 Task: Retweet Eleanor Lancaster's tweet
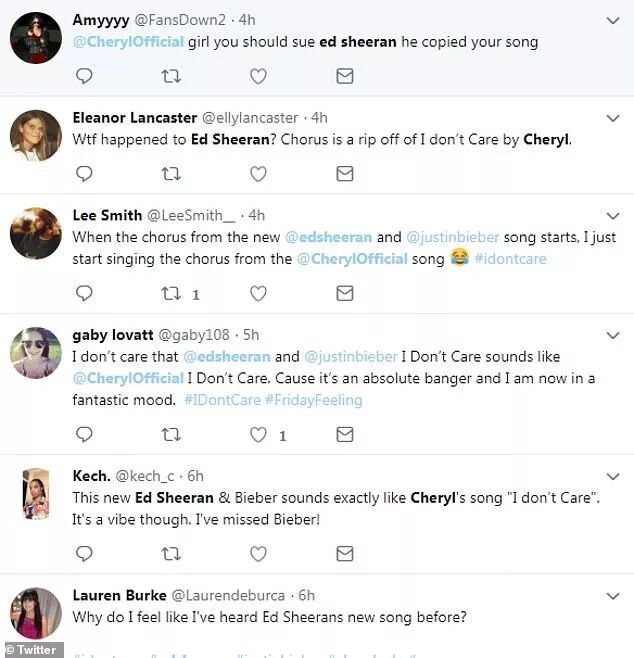tap(171, 173)
